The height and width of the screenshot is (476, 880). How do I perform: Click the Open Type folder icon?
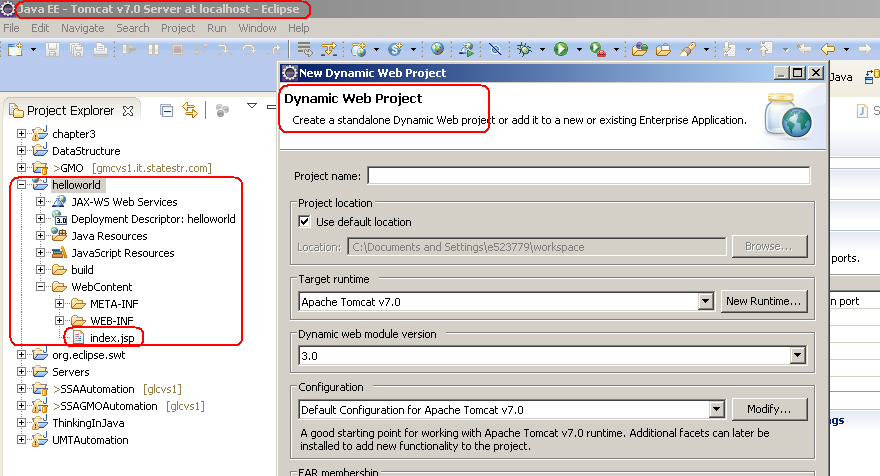[640, 49]
